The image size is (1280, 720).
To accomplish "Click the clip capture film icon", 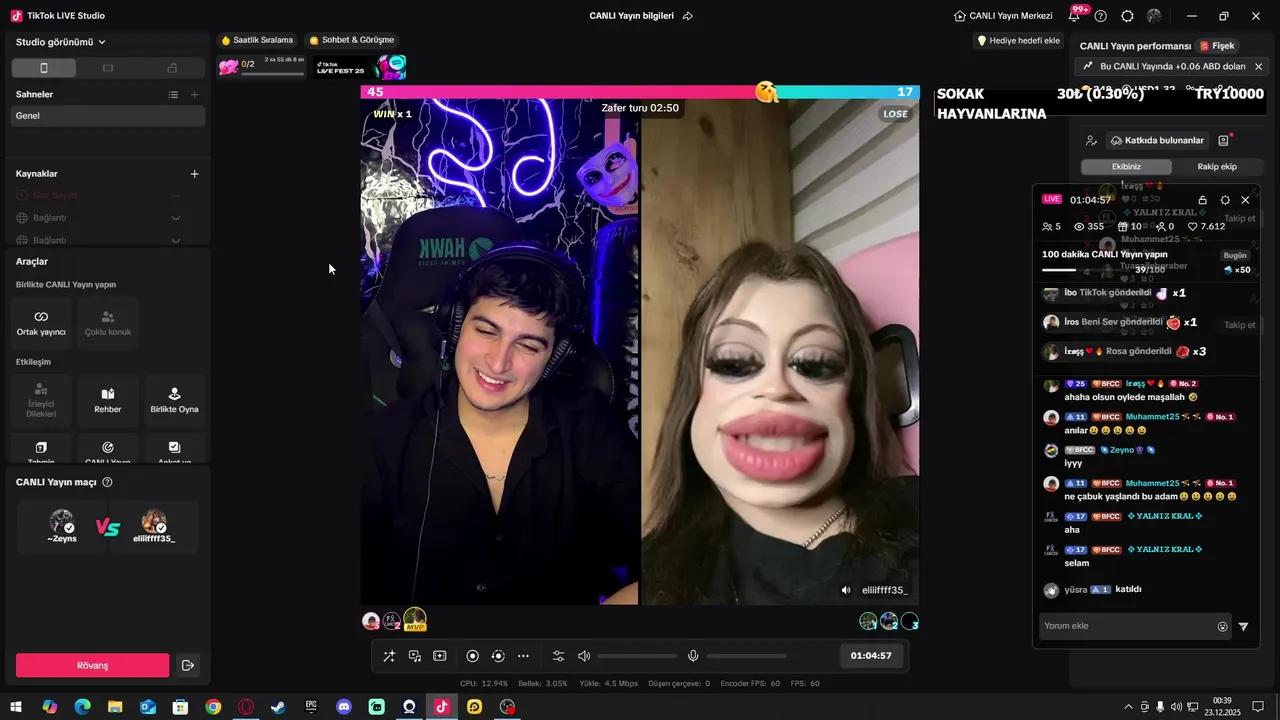I will [x=440, y=656].
